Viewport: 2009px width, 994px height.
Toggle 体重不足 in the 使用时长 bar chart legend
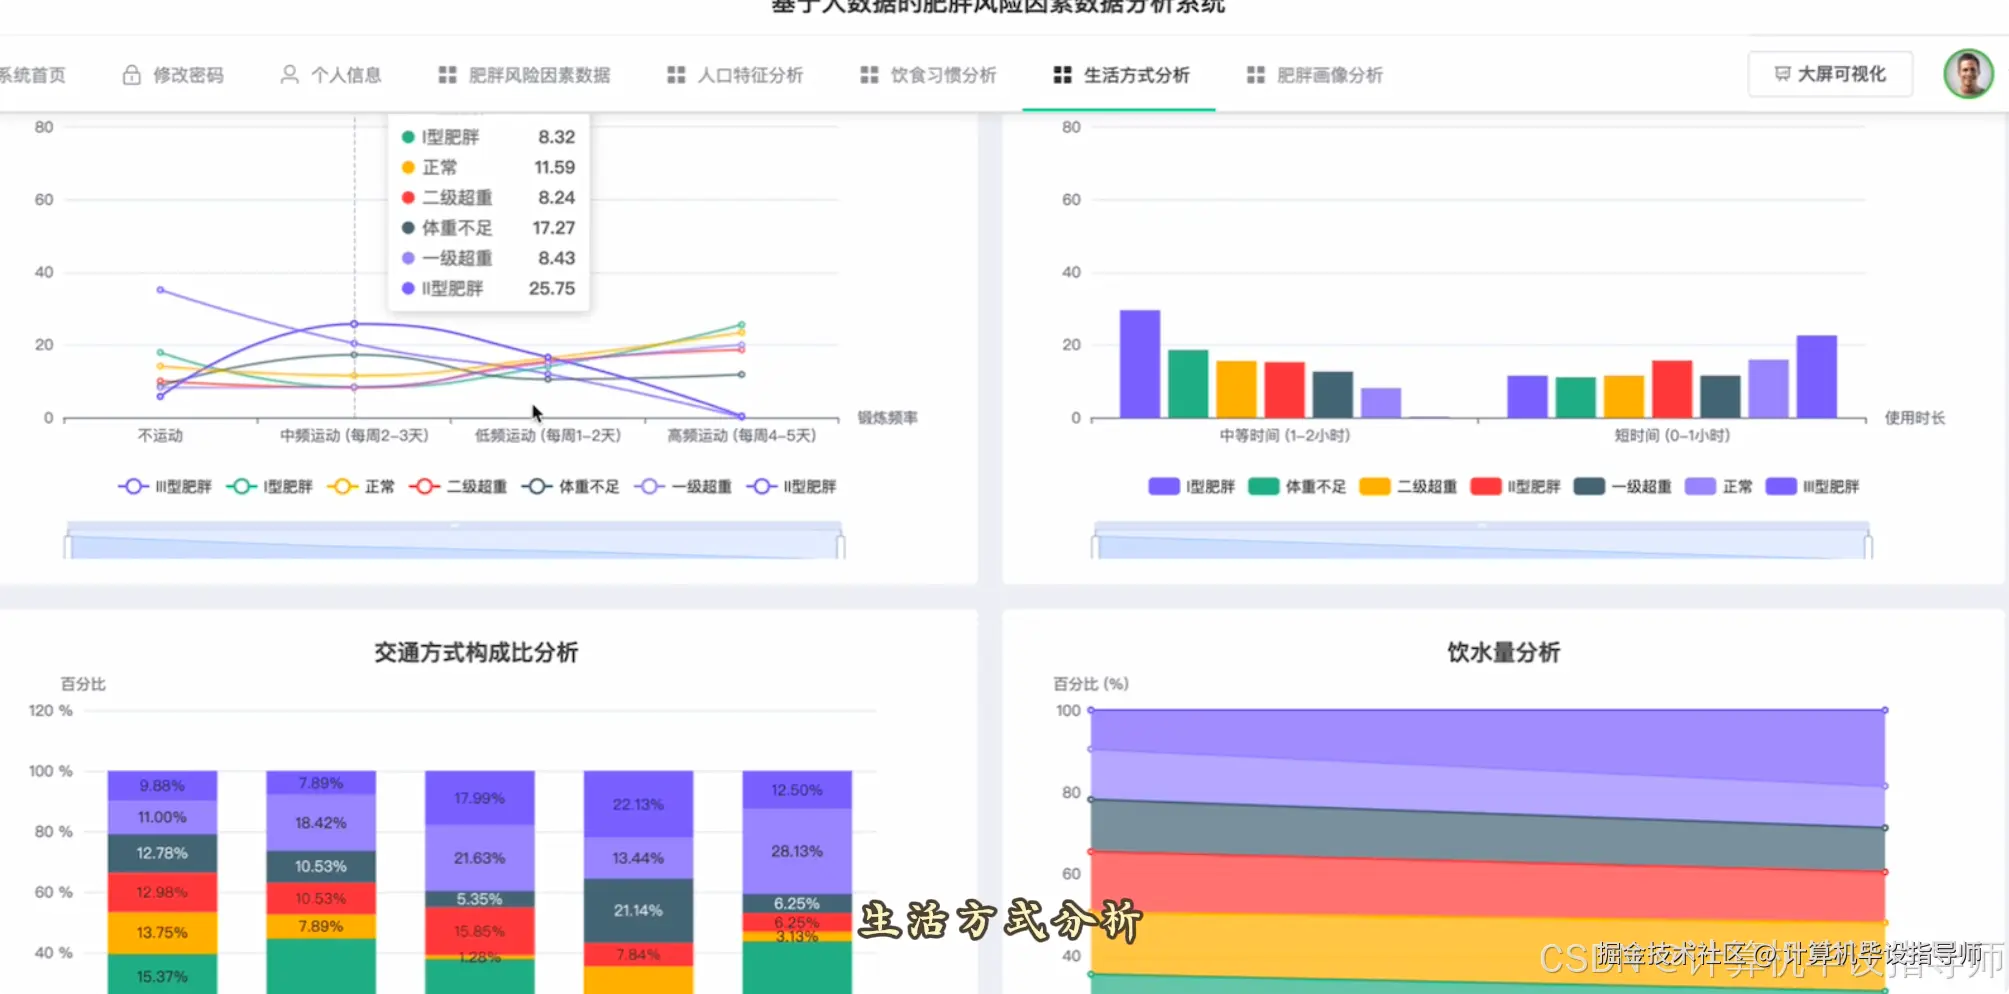pyautogui.click(x=1298, y=487)
